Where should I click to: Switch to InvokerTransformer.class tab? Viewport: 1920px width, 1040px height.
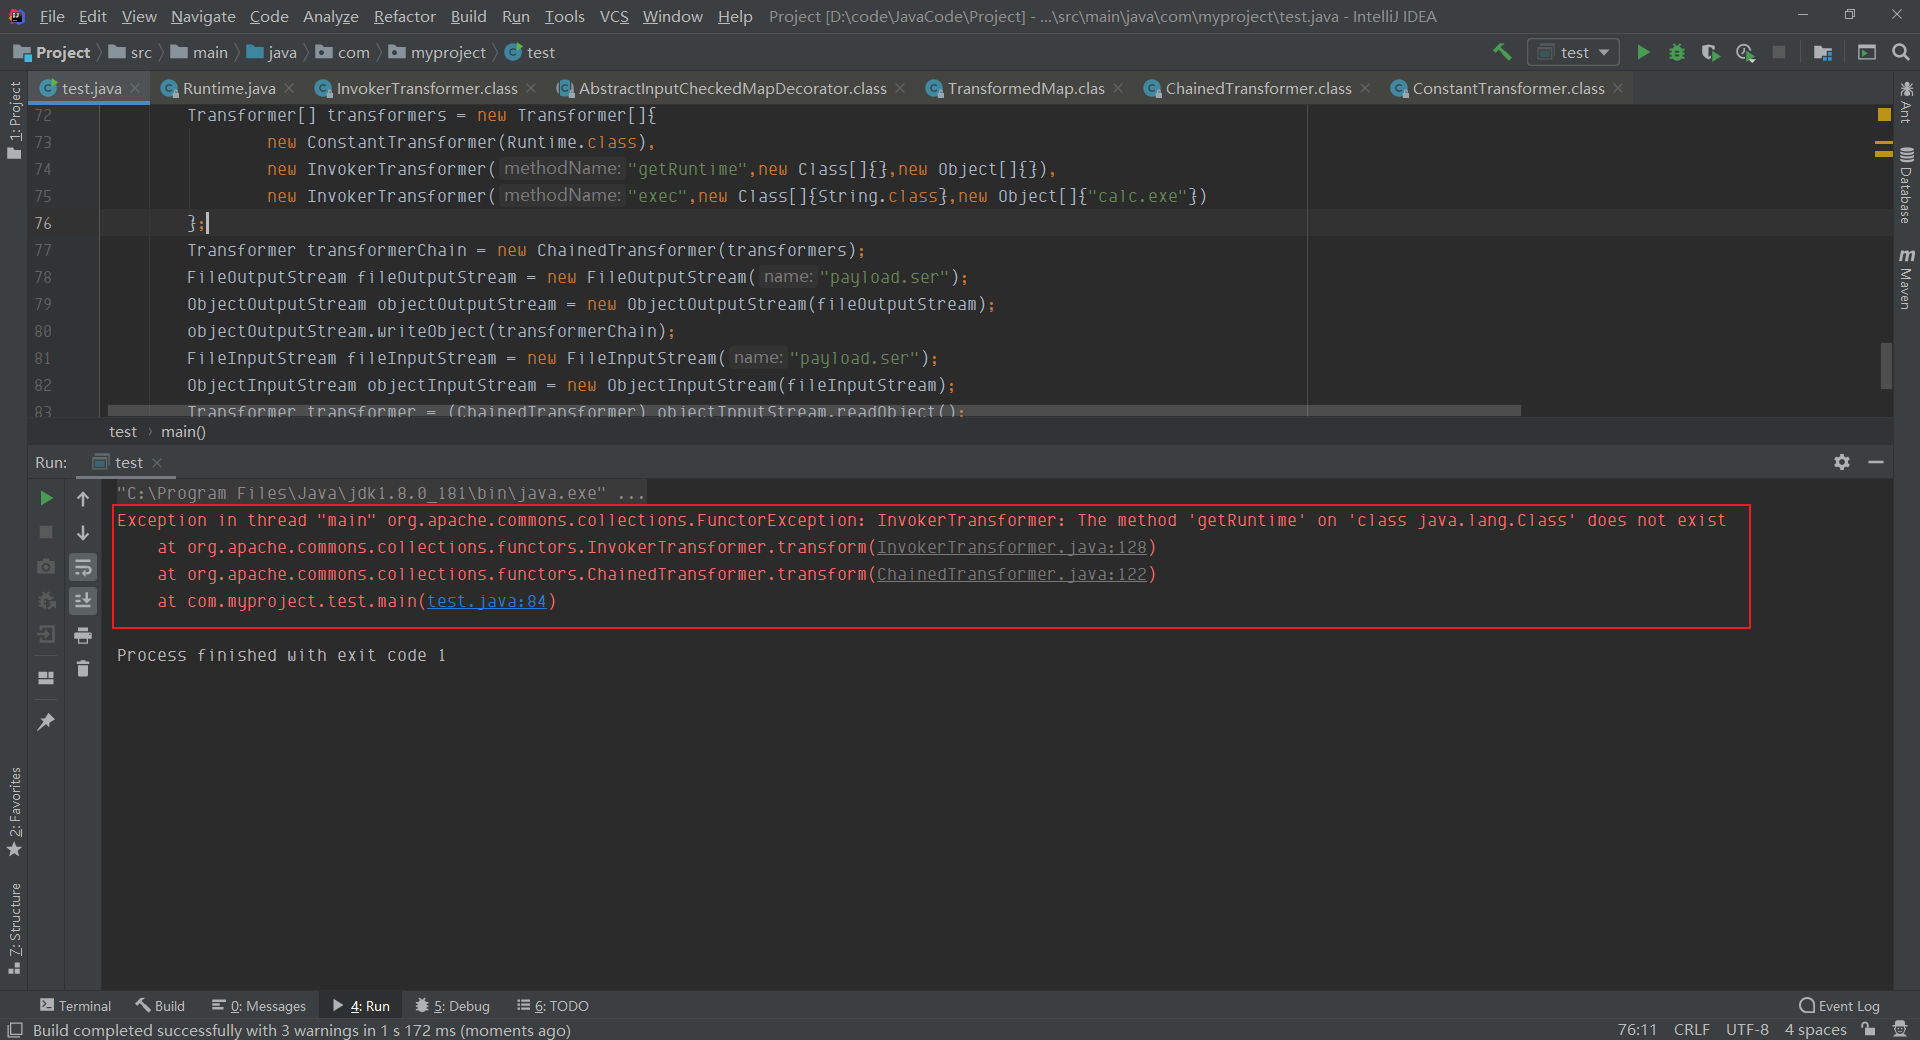click(427, 89)
